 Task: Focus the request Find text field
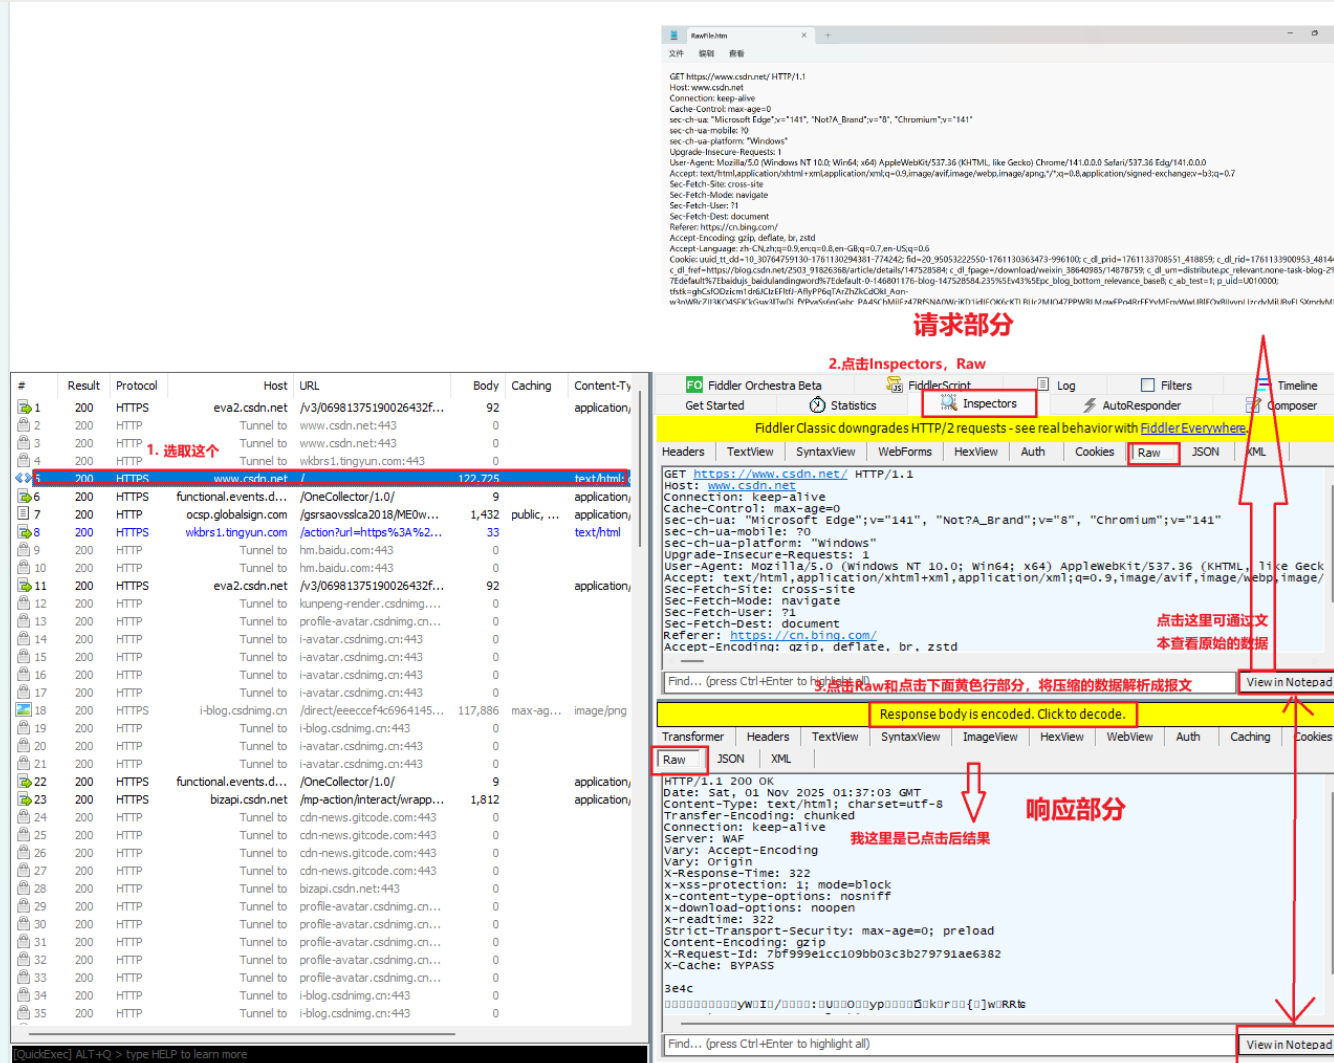949,682
